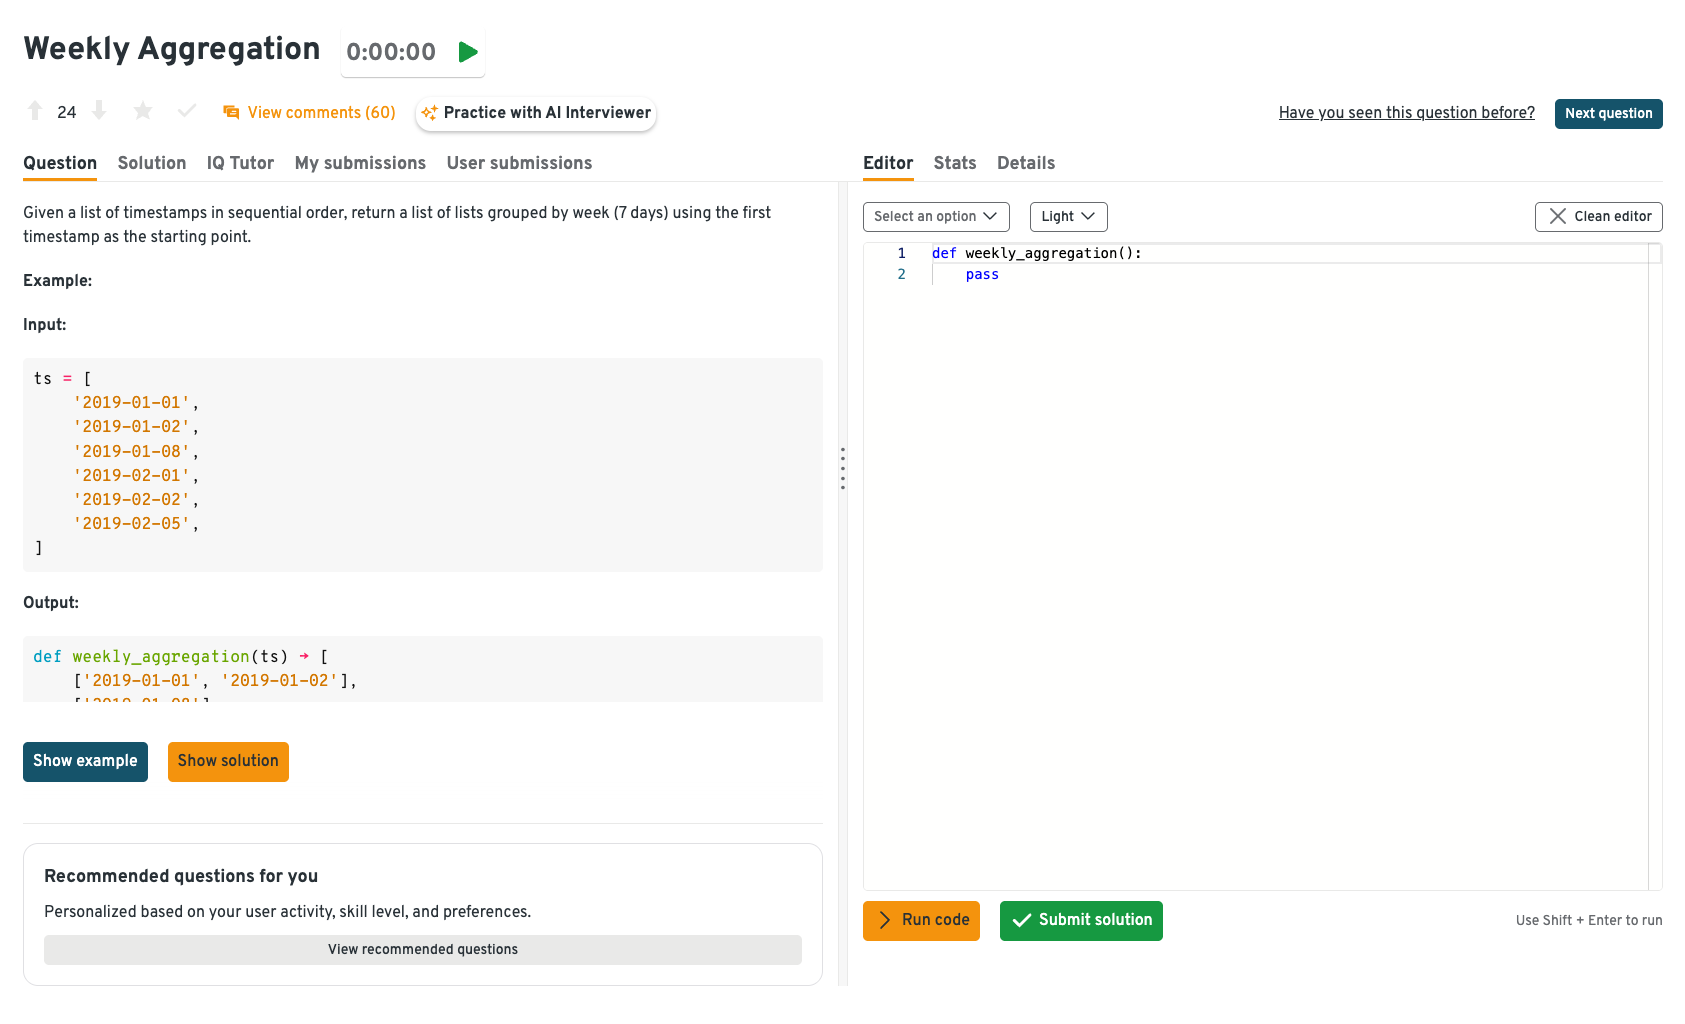Viewport: 1685px width, 1024px height.
Task: Mark question completed with the checkmark icon
Action: click(x=186, y=111)
